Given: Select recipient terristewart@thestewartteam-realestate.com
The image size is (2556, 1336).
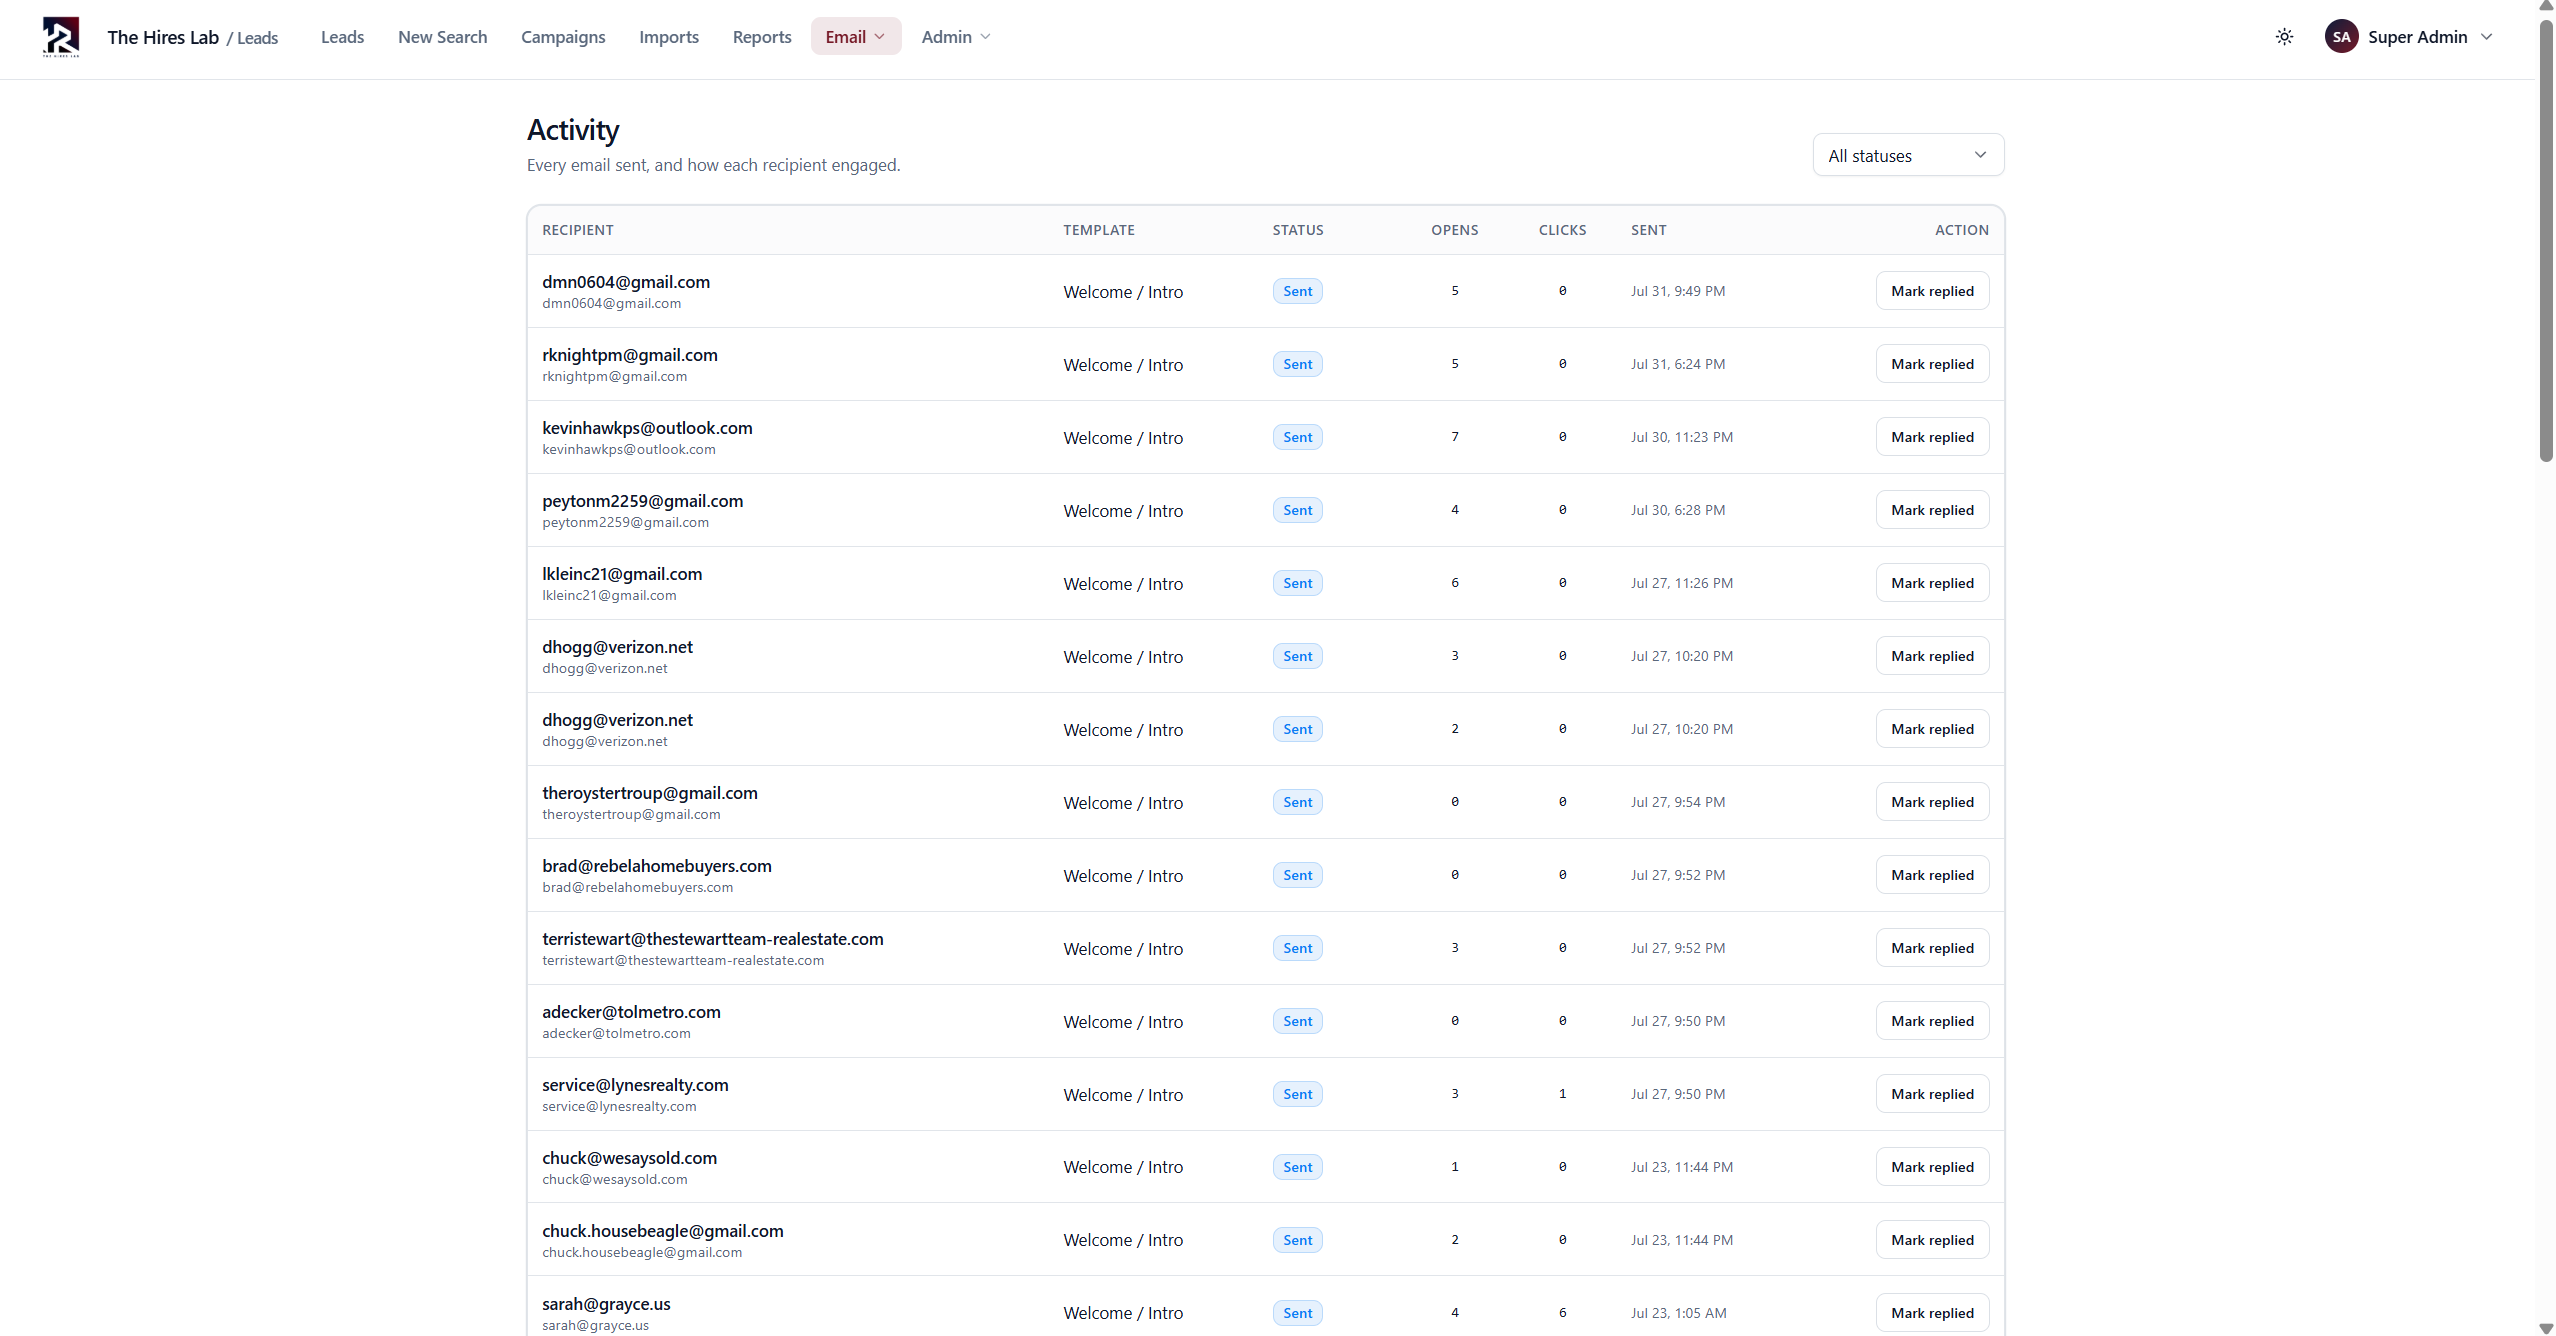Looking at the screenshot, I should [713, 939].
